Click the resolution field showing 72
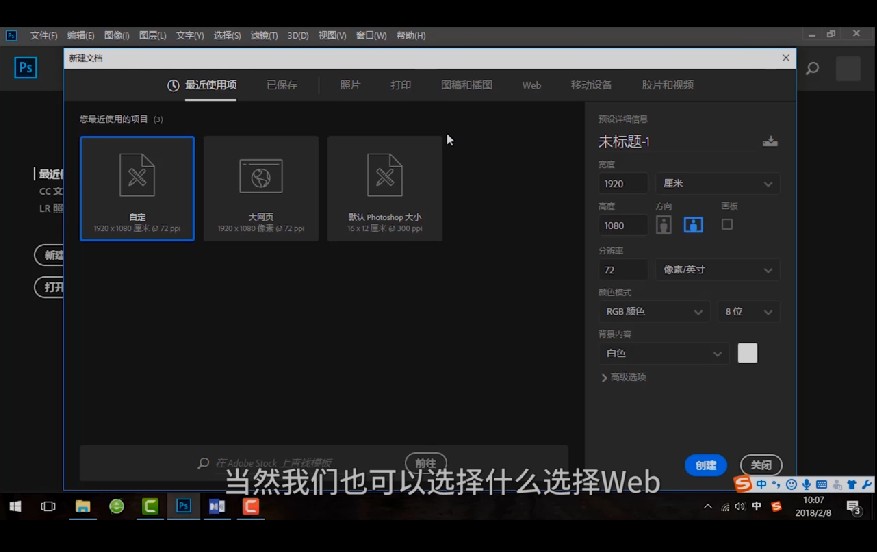877x552 pixels. coord(623,270)
